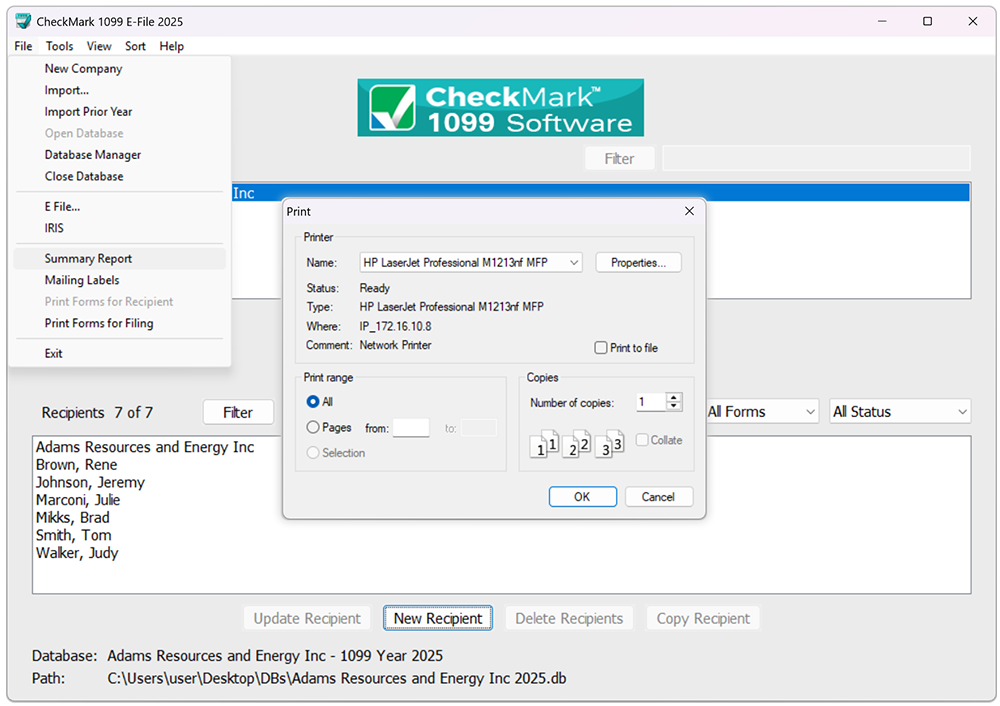Screen dimensions: 1000x706
Task: Open the View menu
Action: 99,46
